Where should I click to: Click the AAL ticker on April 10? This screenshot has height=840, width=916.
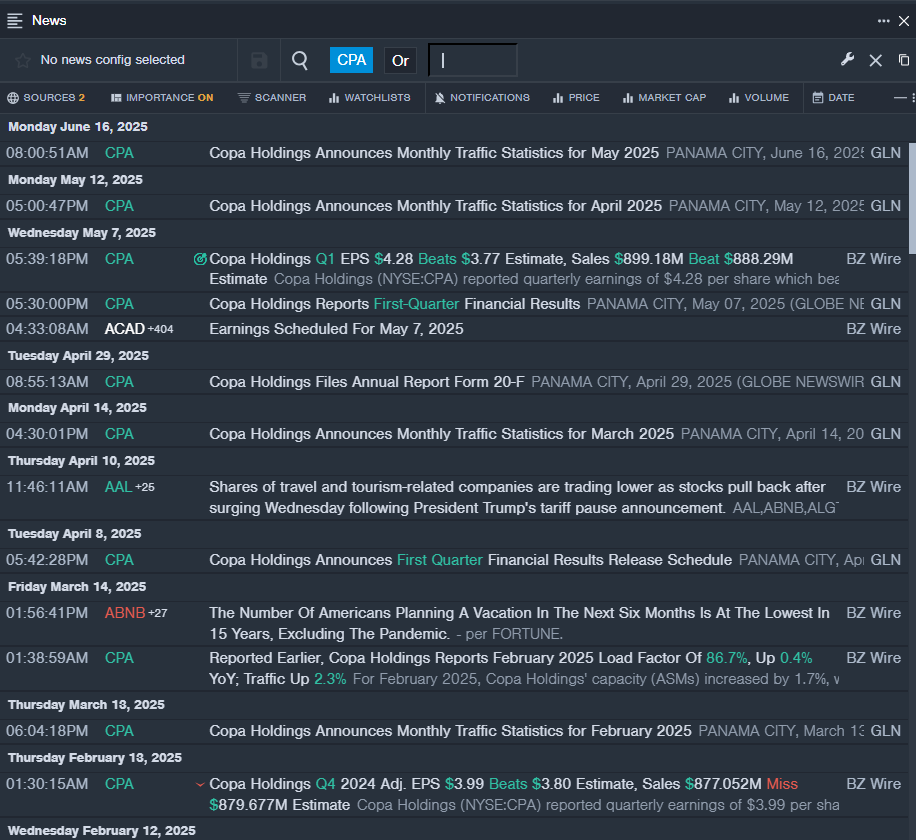click(117, 487)
